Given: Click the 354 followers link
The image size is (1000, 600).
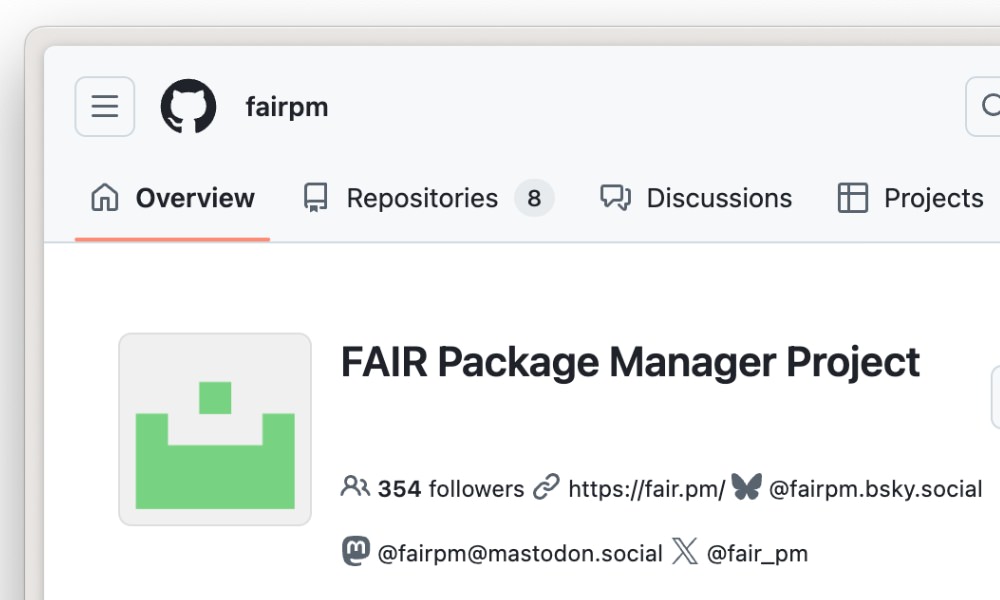Looking at the screenshot, I should pyautogui.click(x=450, y=488).
